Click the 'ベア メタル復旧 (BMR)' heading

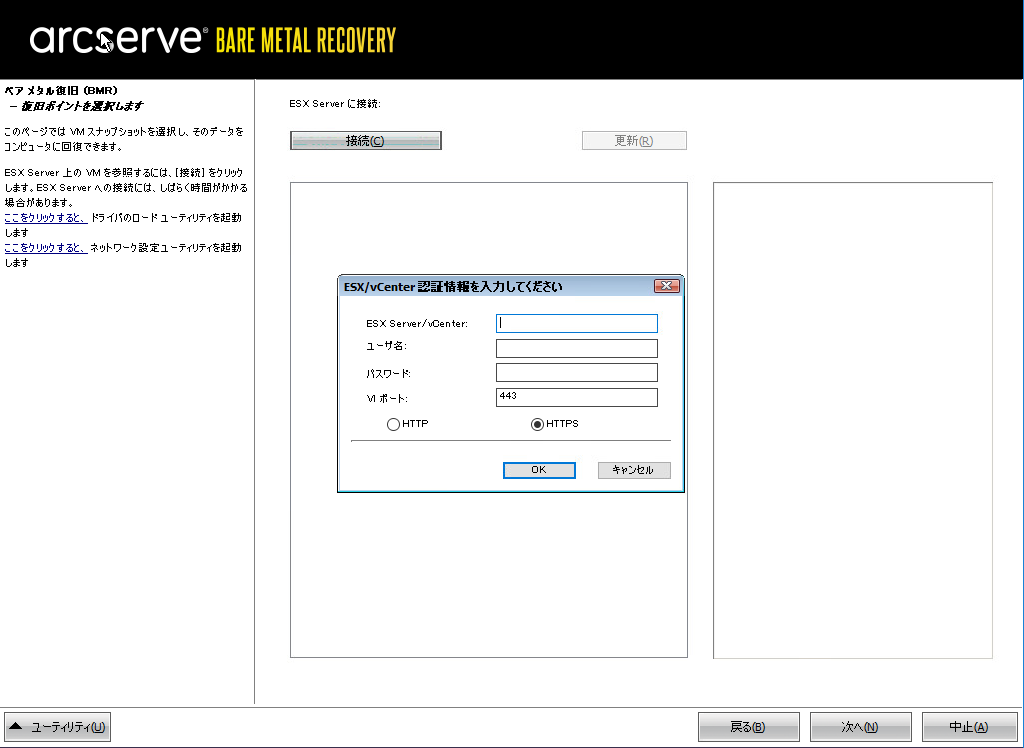point(61,90)
